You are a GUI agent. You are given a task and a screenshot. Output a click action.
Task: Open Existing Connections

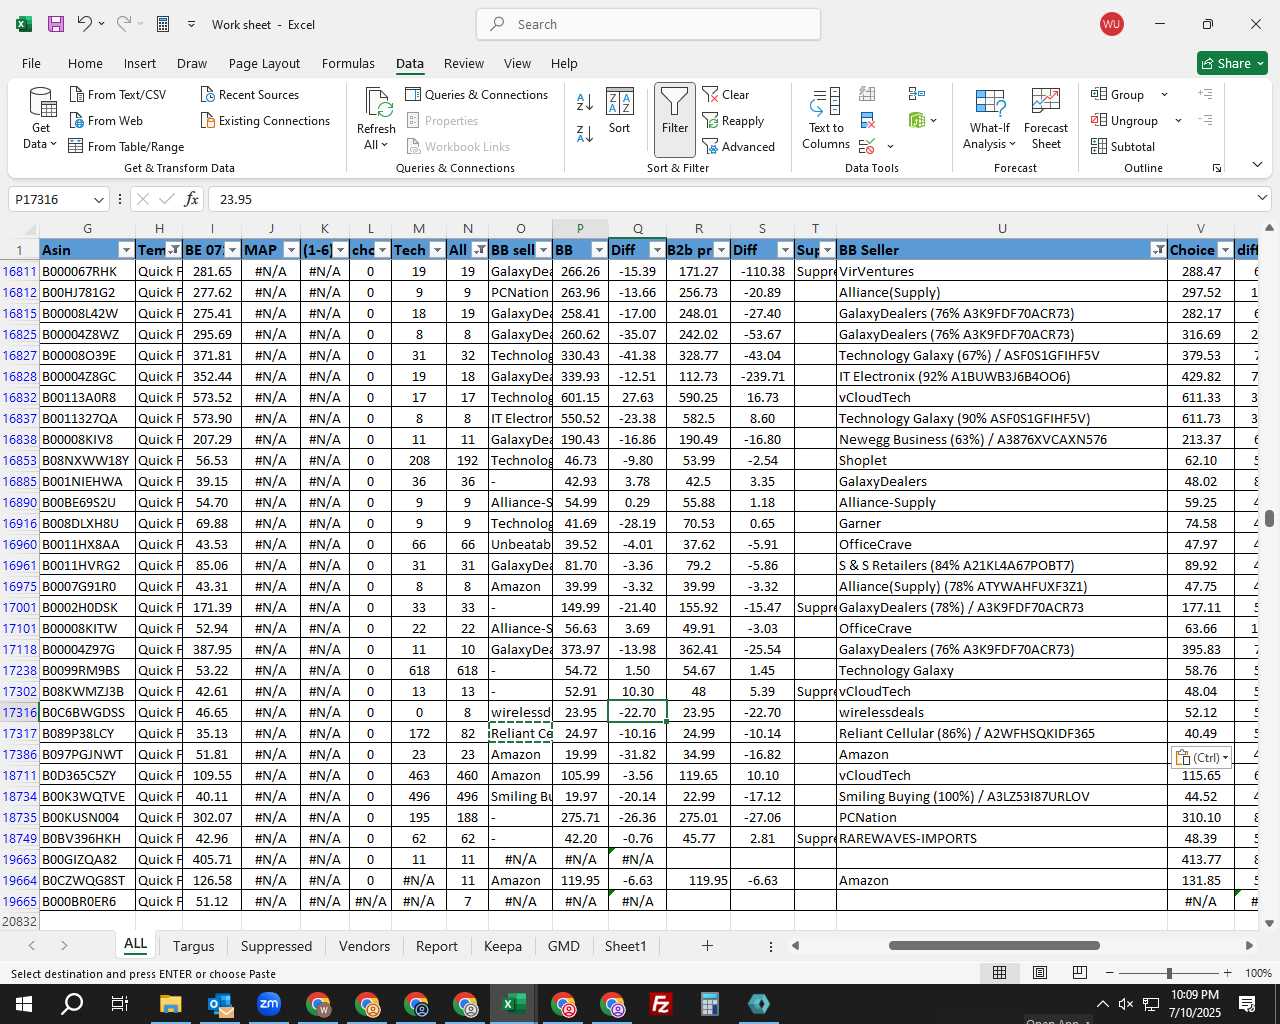pyautogui.click(x=265, y=120)
